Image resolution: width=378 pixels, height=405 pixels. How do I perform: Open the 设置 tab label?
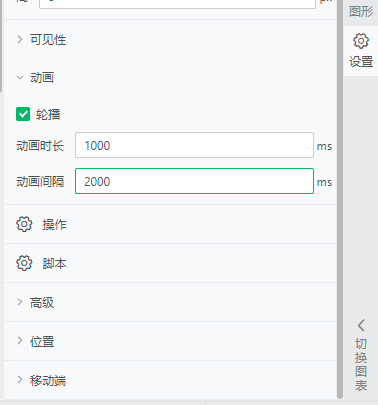(361, 62)
